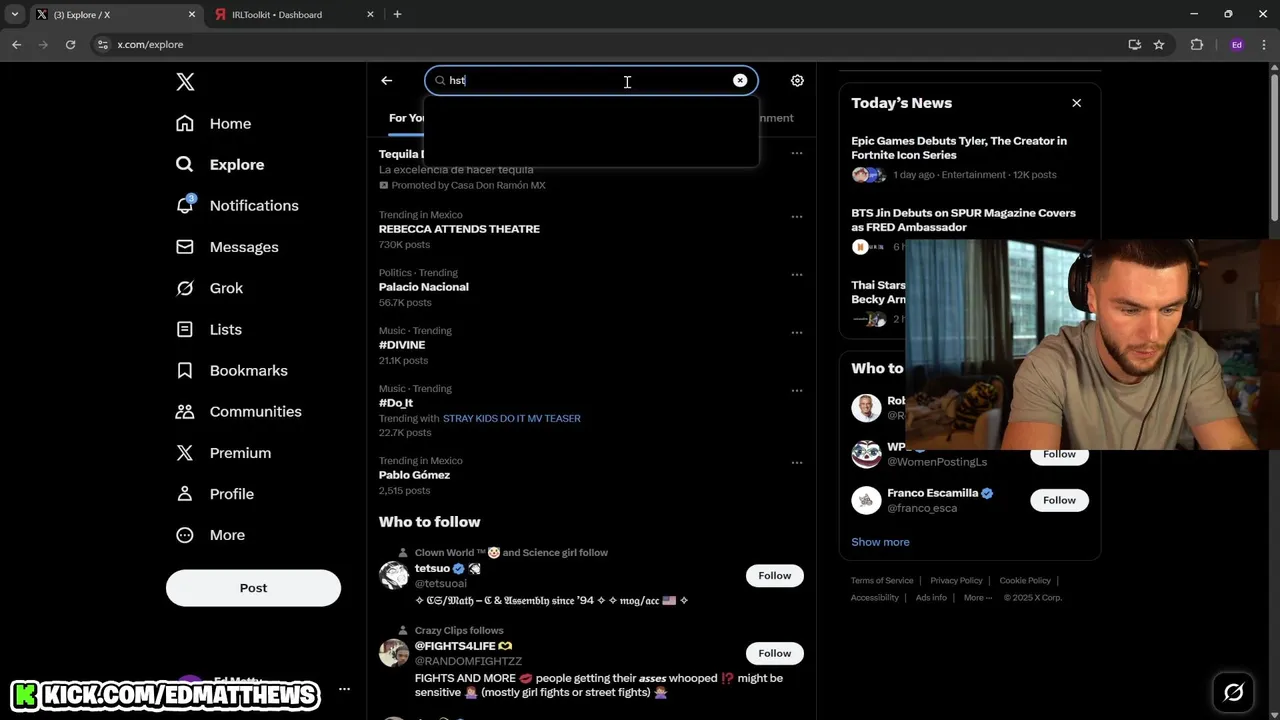Open Chrome profile Ed avatar
The image size is (1280, 720).
pos(1237,45)
